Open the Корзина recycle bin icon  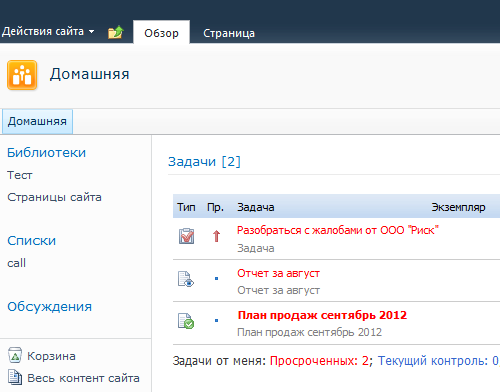[x=15, y=355]
